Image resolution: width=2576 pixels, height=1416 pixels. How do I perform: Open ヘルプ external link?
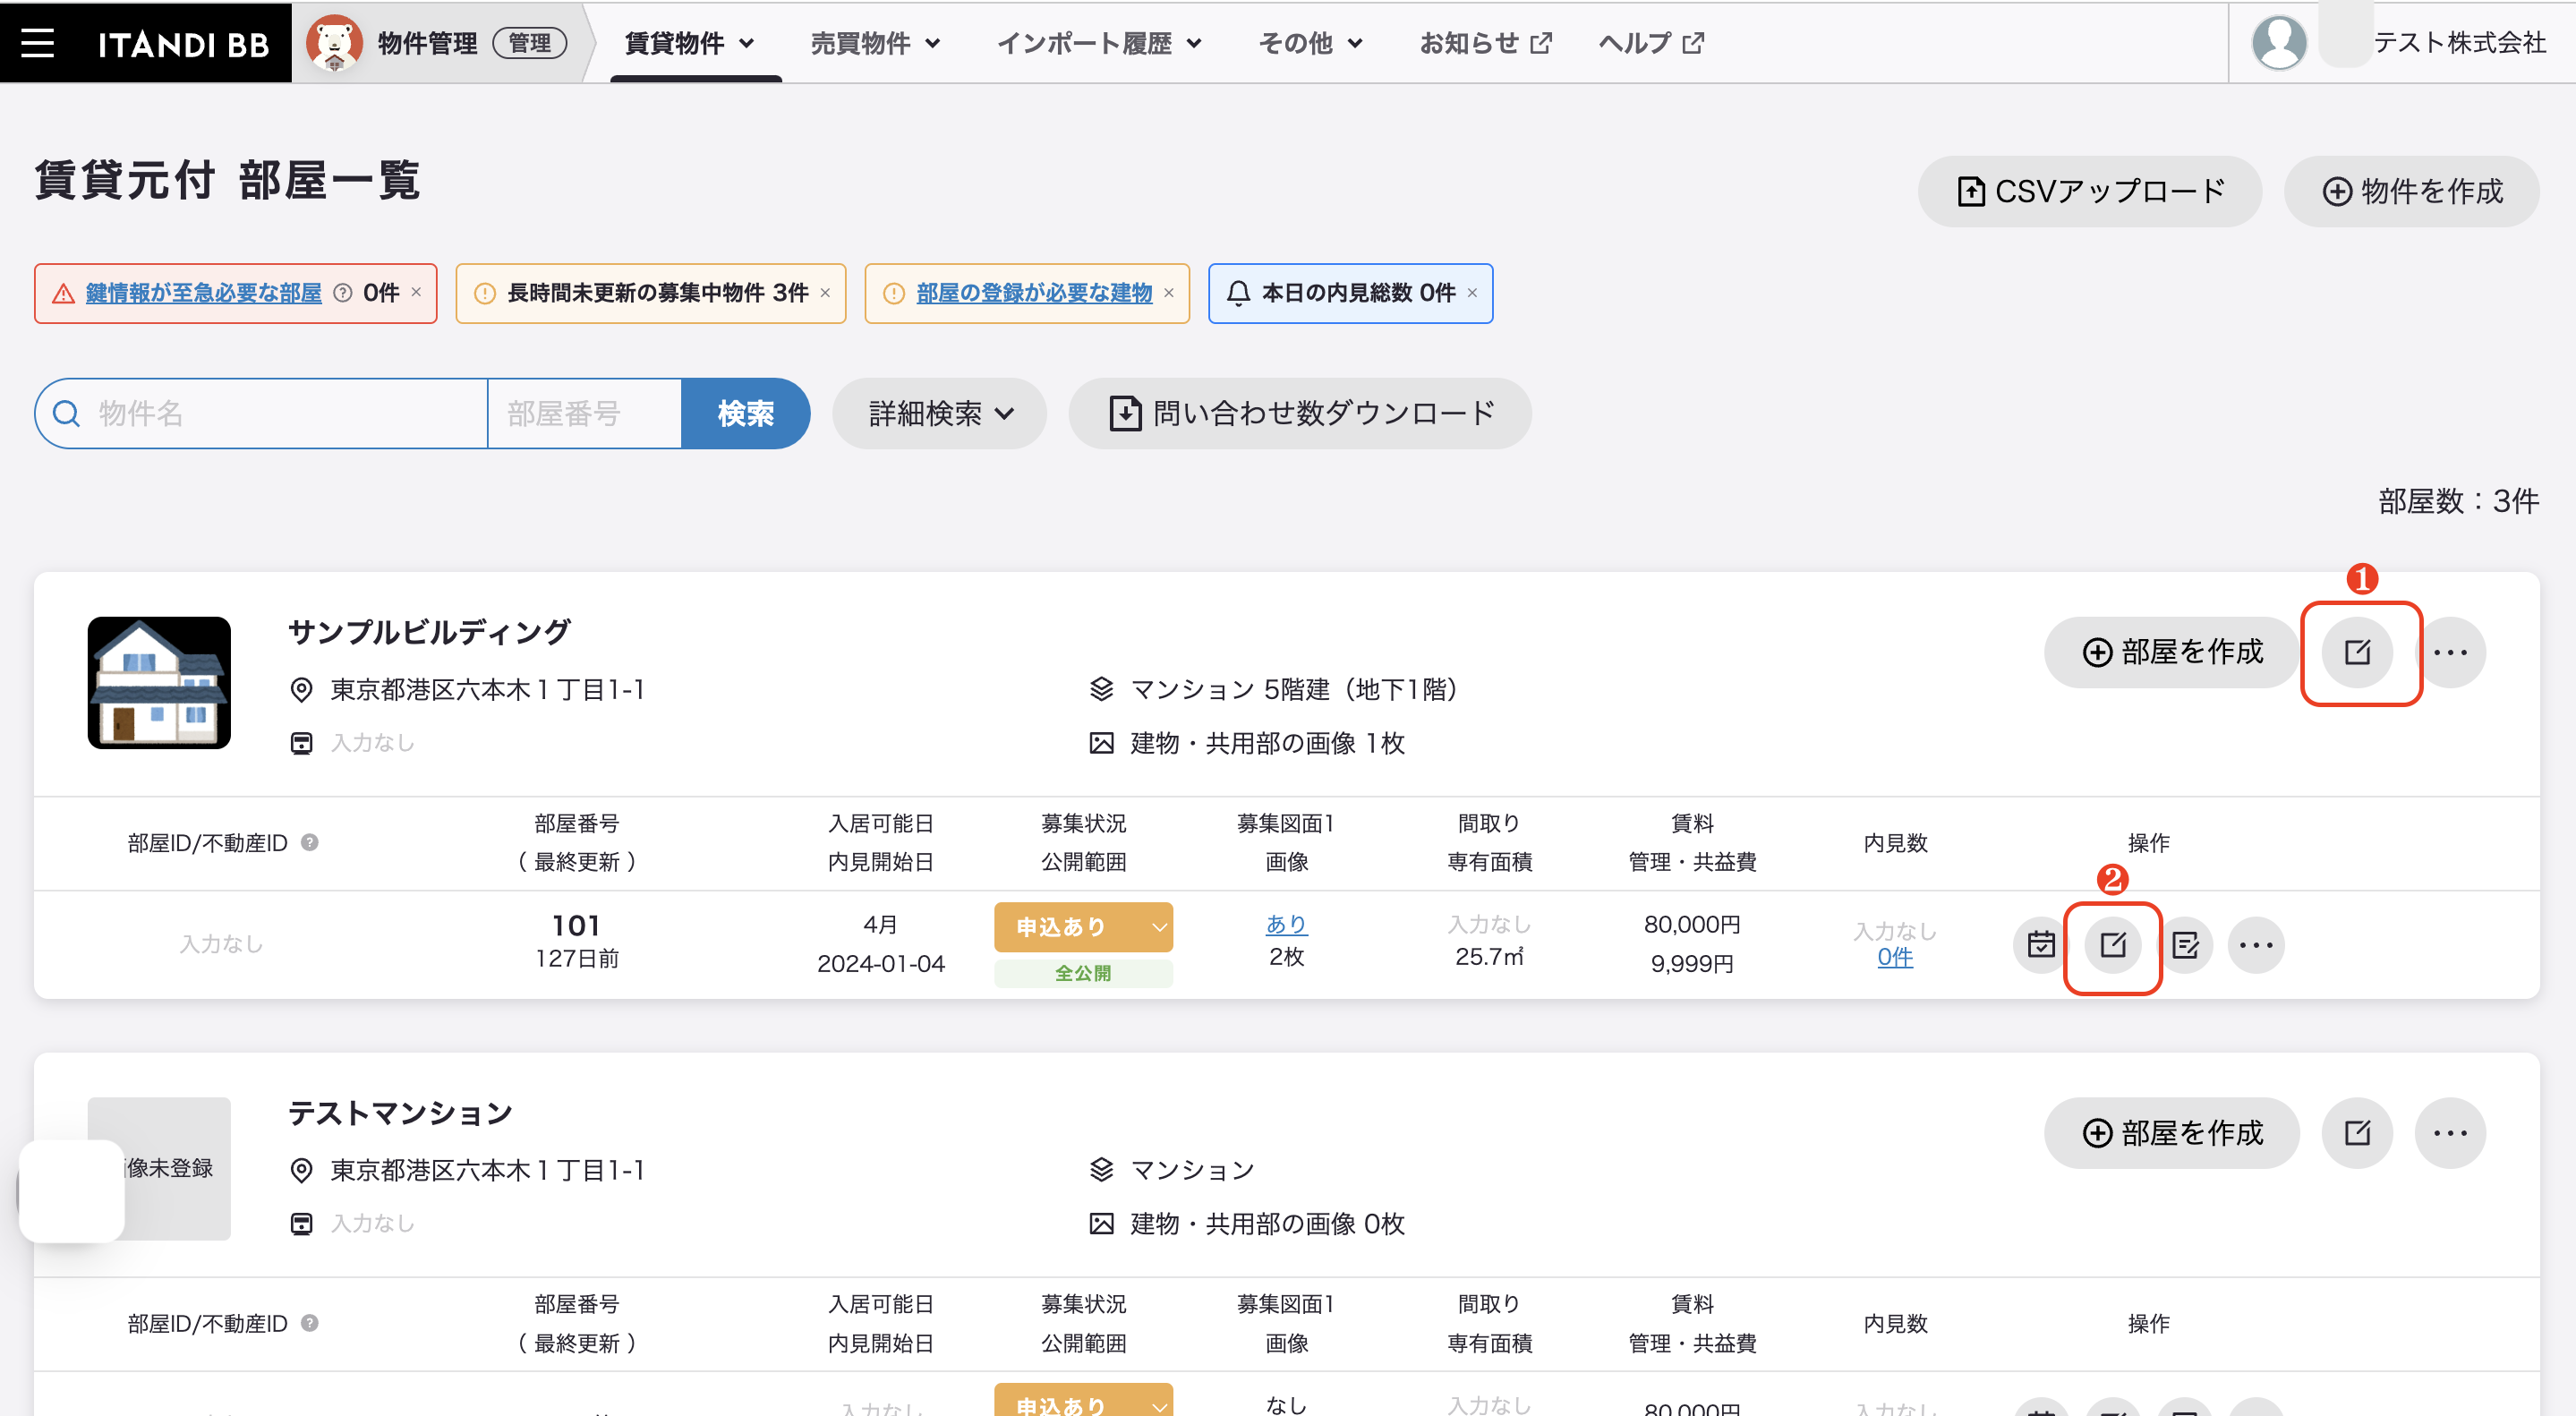pyautogui.click(x=1651, y=43)
